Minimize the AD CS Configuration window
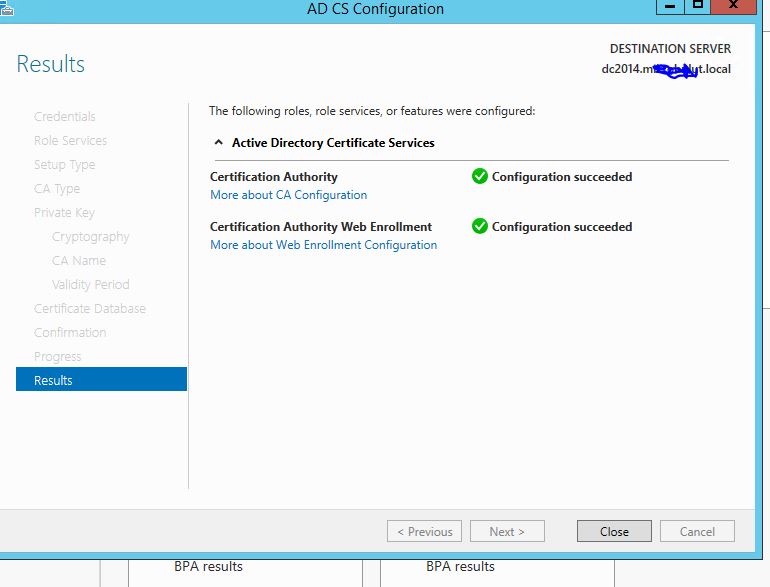Image resolution: width=770 pixels, height=587 pixels. click(670, 6)
